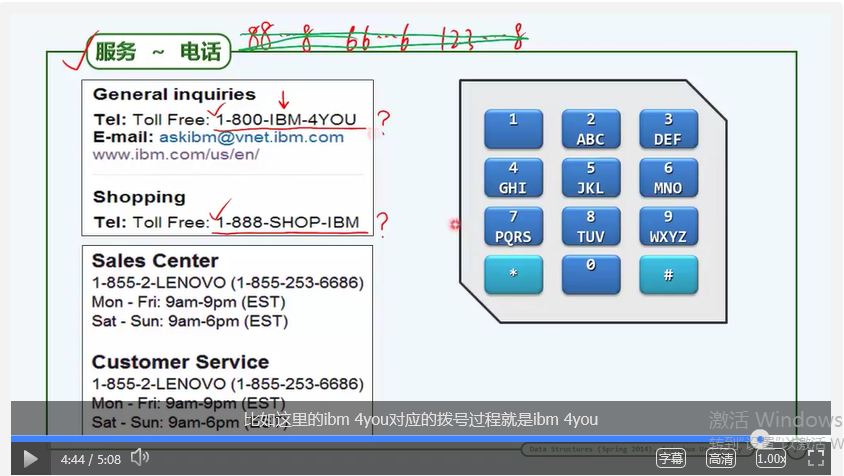Click Sales Center Mon - Fri hours line

(188, 302)
